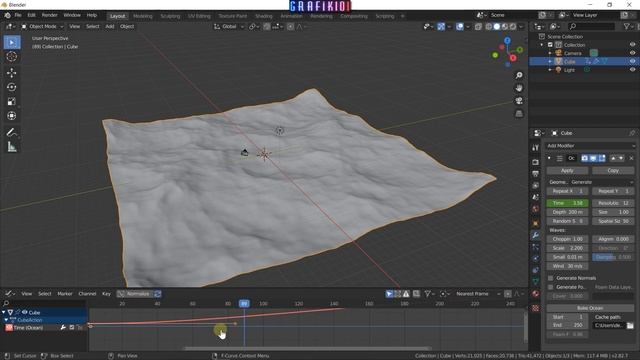The height and width of the screenshot is (360, 640).
Task: Choose the Move tool
Action: 12,73
